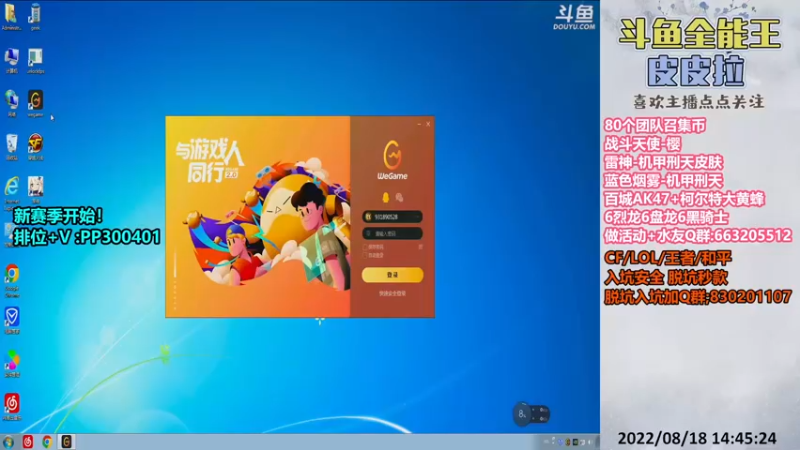The width and height of the screenshot is (800, 450).
Task: Expand the QQ account number dropdown arrow
Action: coord(417,217)
